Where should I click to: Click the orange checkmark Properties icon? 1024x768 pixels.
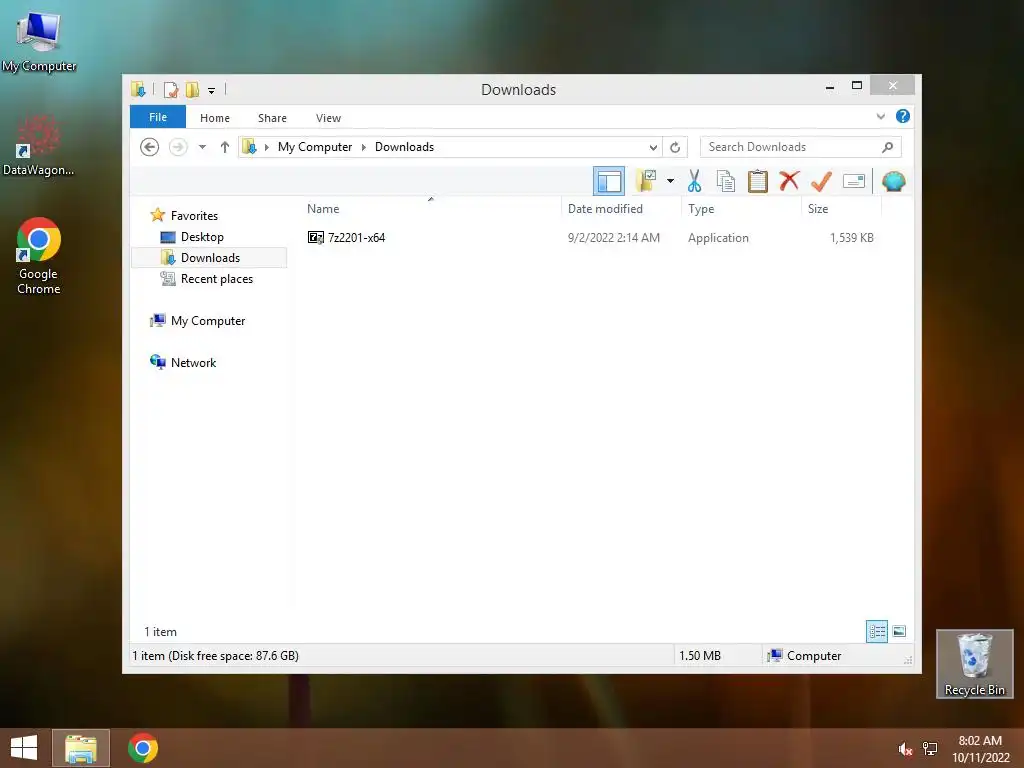822,181
